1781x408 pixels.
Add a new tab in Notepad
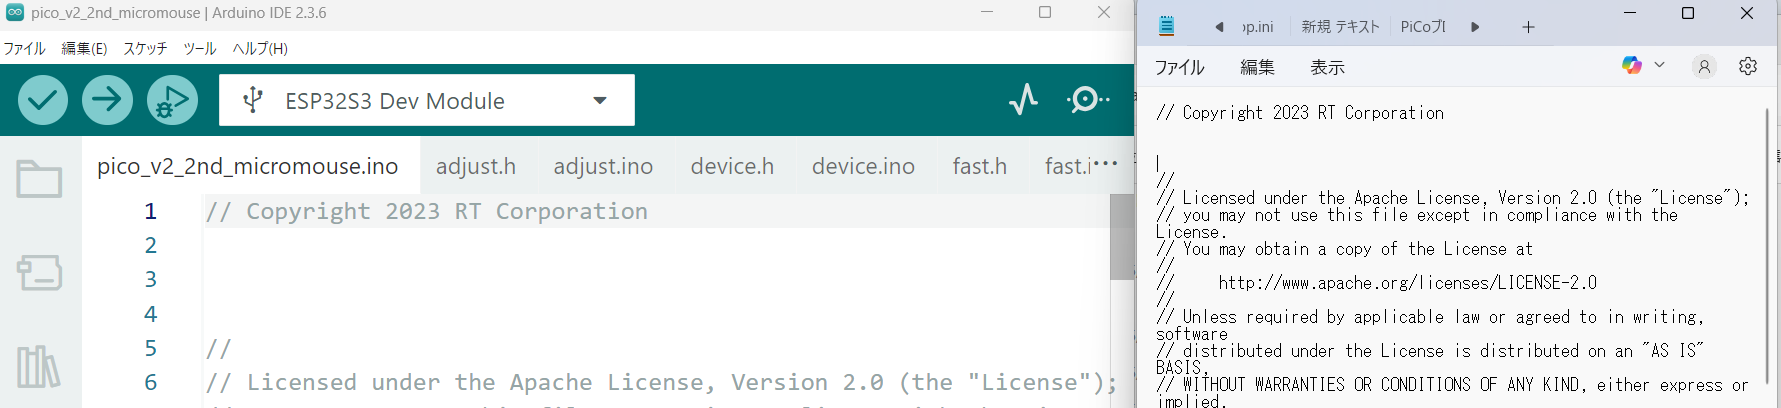click(x=1528, y=27)
